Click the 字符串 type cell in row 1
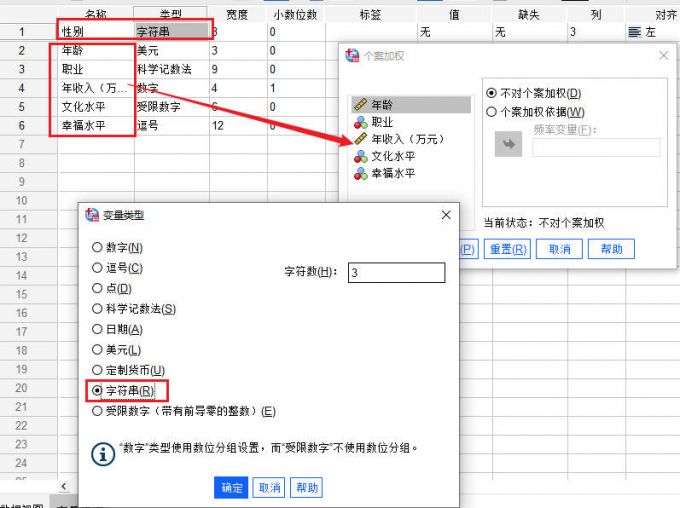The image size is (680, 508). tap(172, 32)
